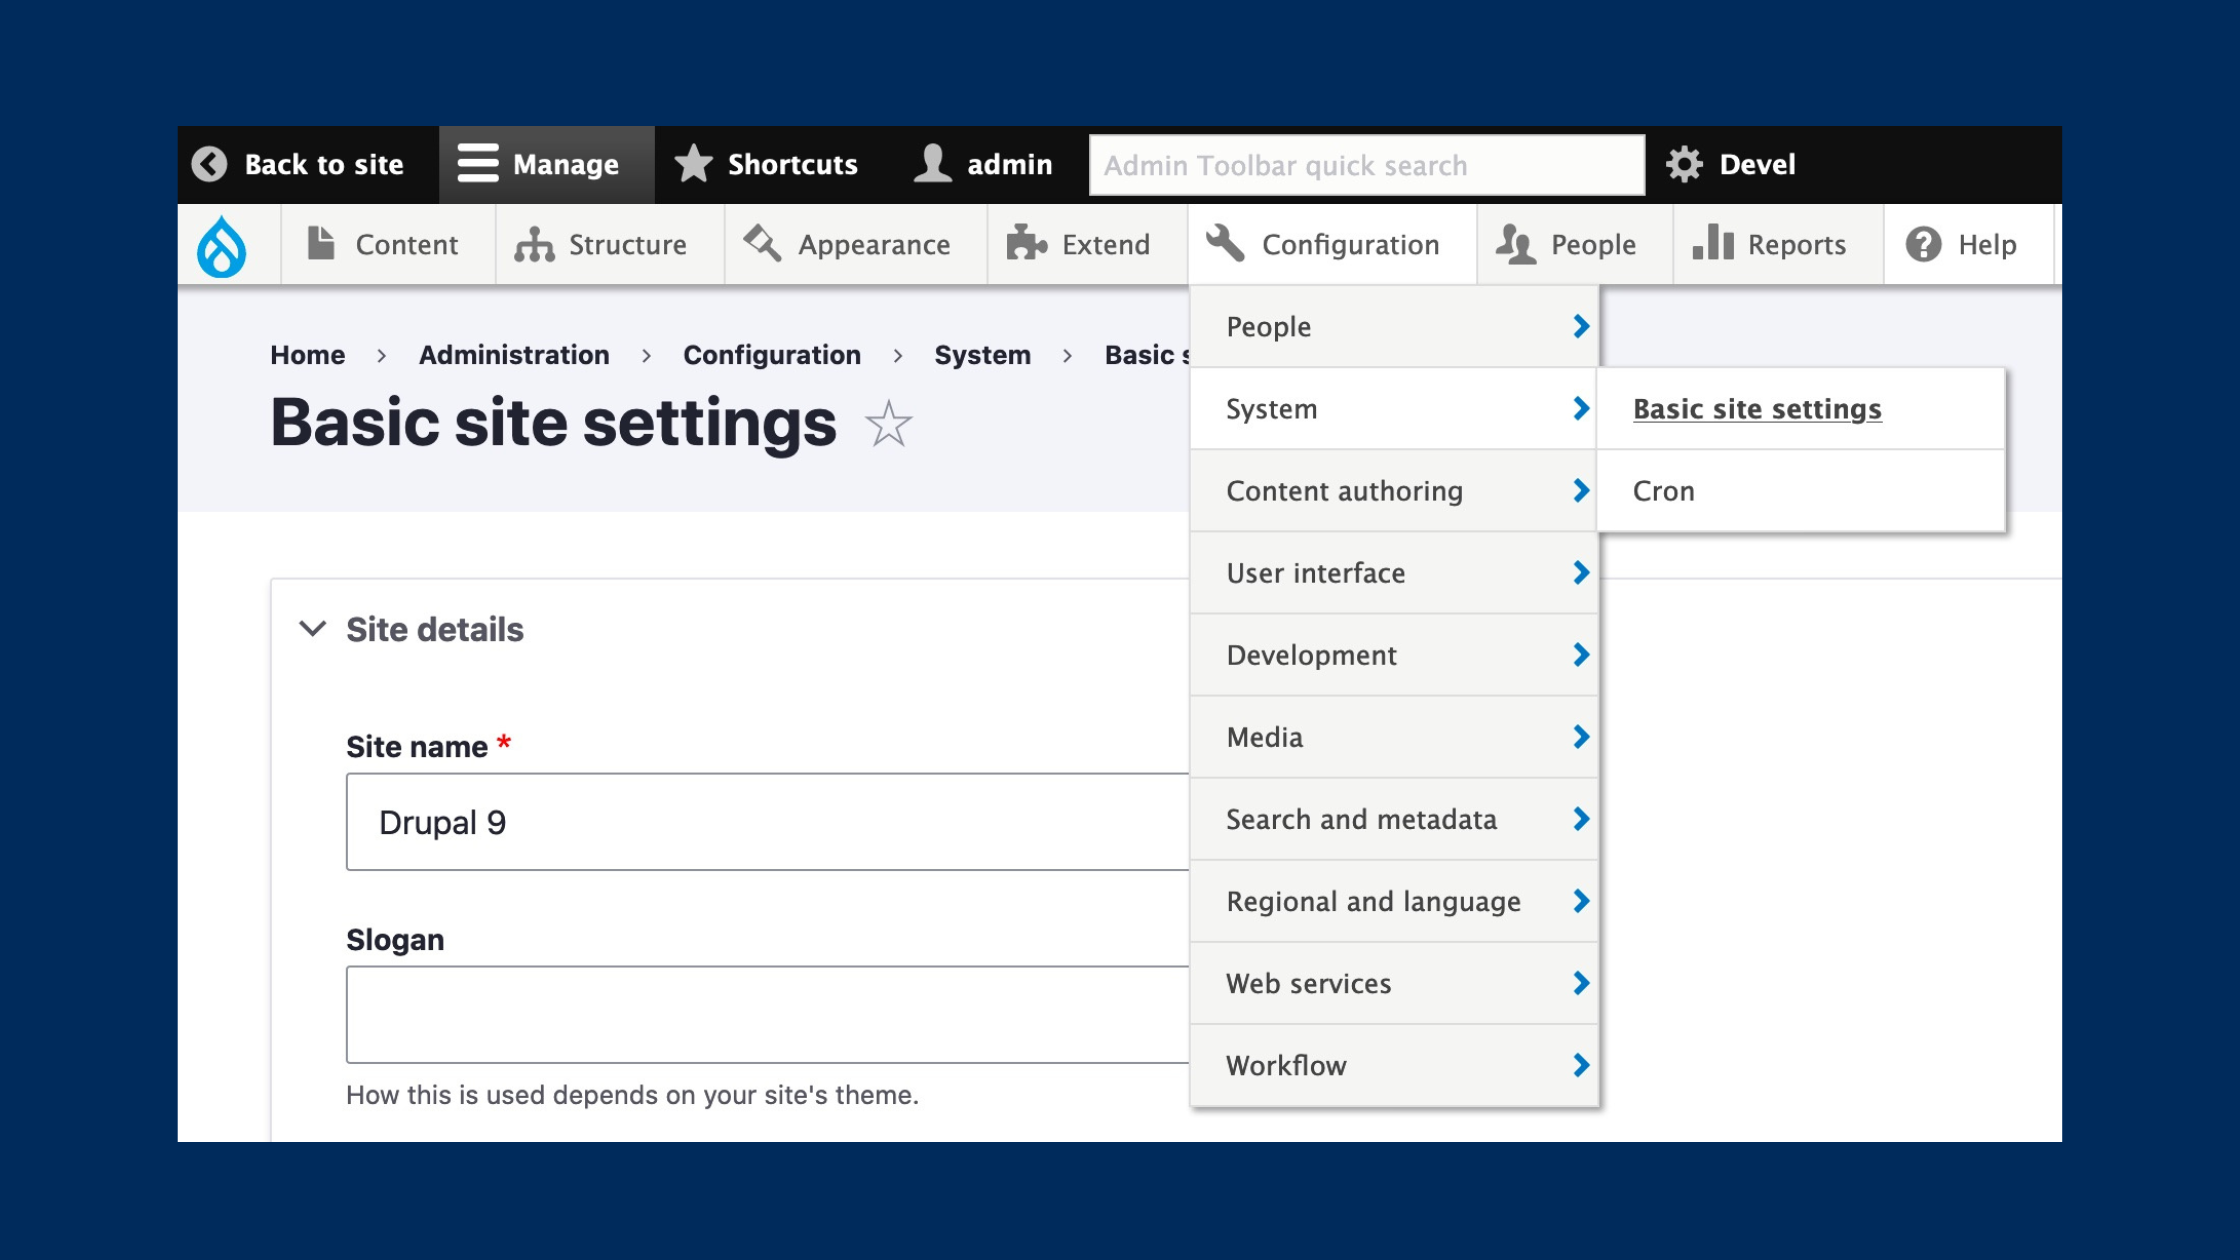2240x1260 pixels.
Task: Click the admin user silhouette icon
Action: click(932, 163)
